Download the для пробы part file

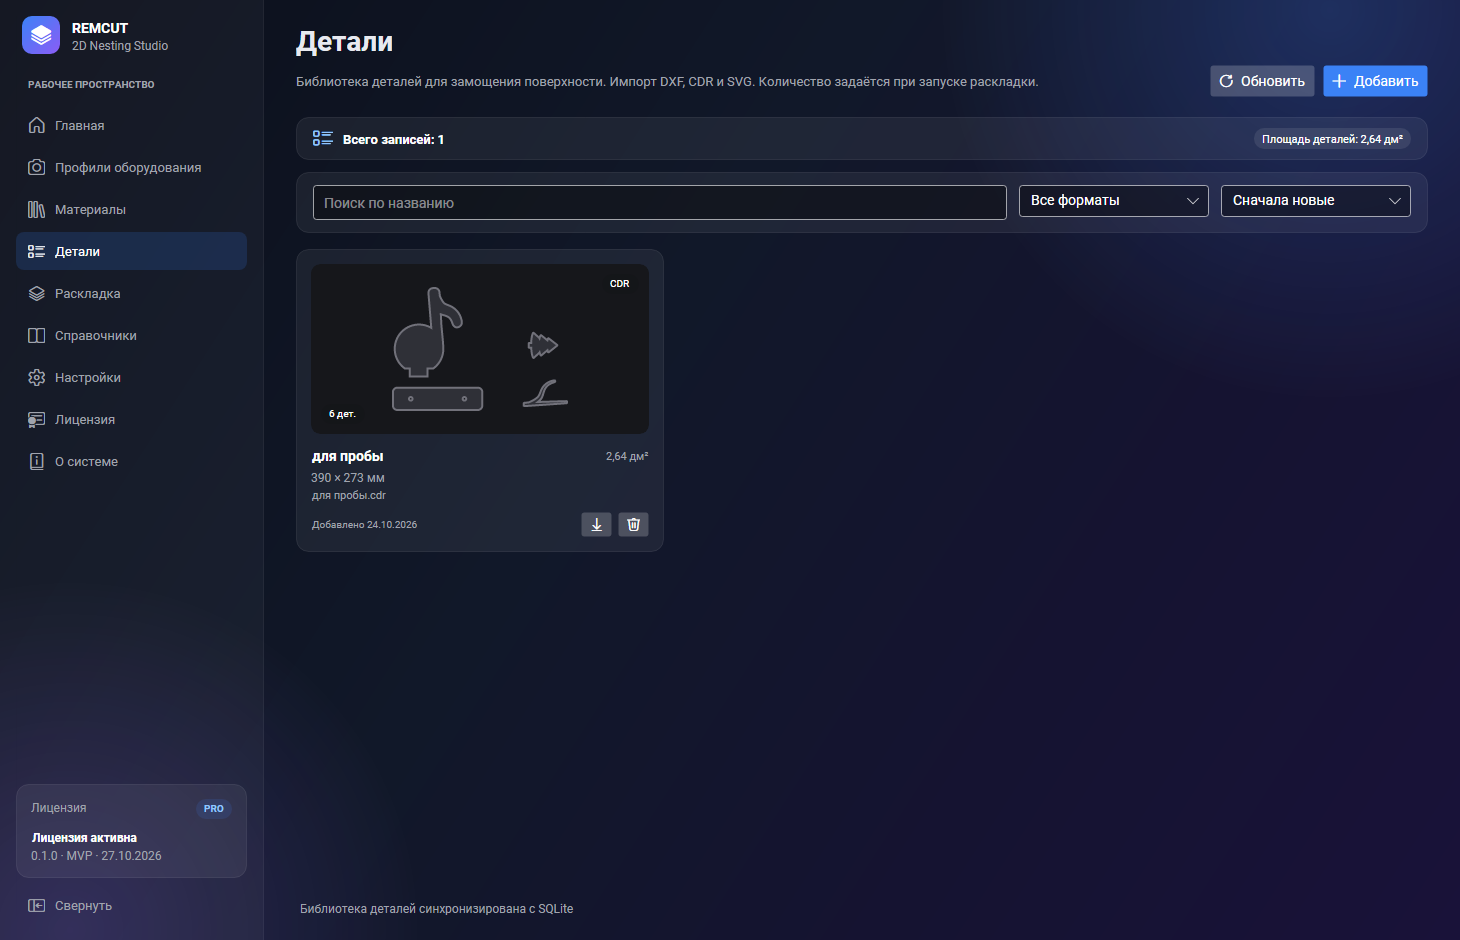596,524
